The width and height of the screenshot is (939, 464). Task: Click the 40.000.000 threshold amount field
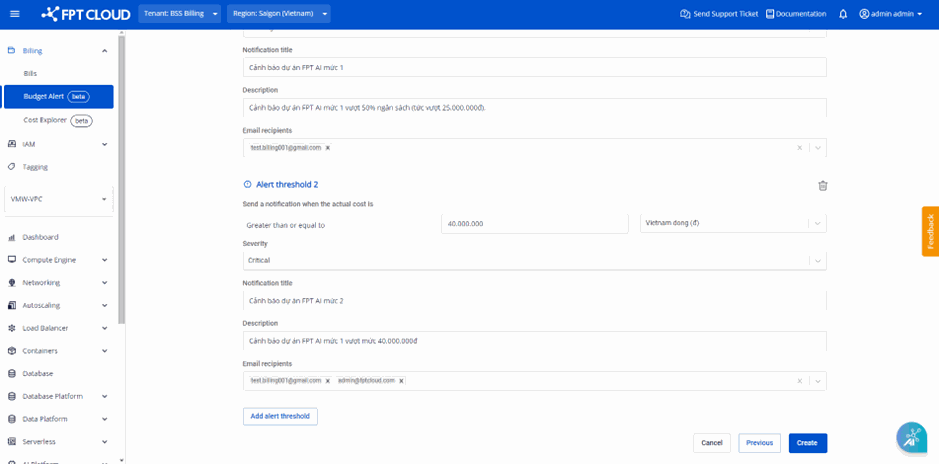(534, 223)
